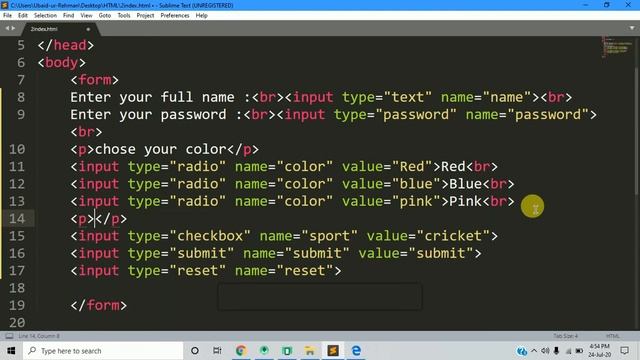Screen dimensions: 640x360
Task: Click the blue help tray icon
Action: click(522, 351)
